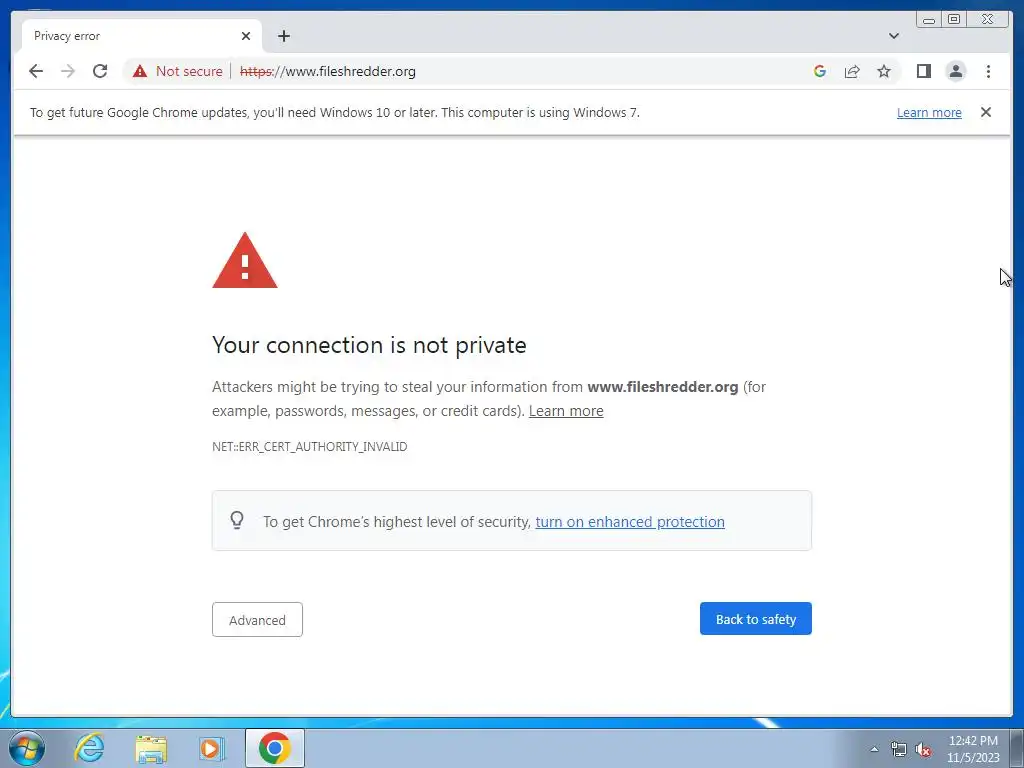
Task: Click the muted volume tray icon
Action: [x=923, y=749]
